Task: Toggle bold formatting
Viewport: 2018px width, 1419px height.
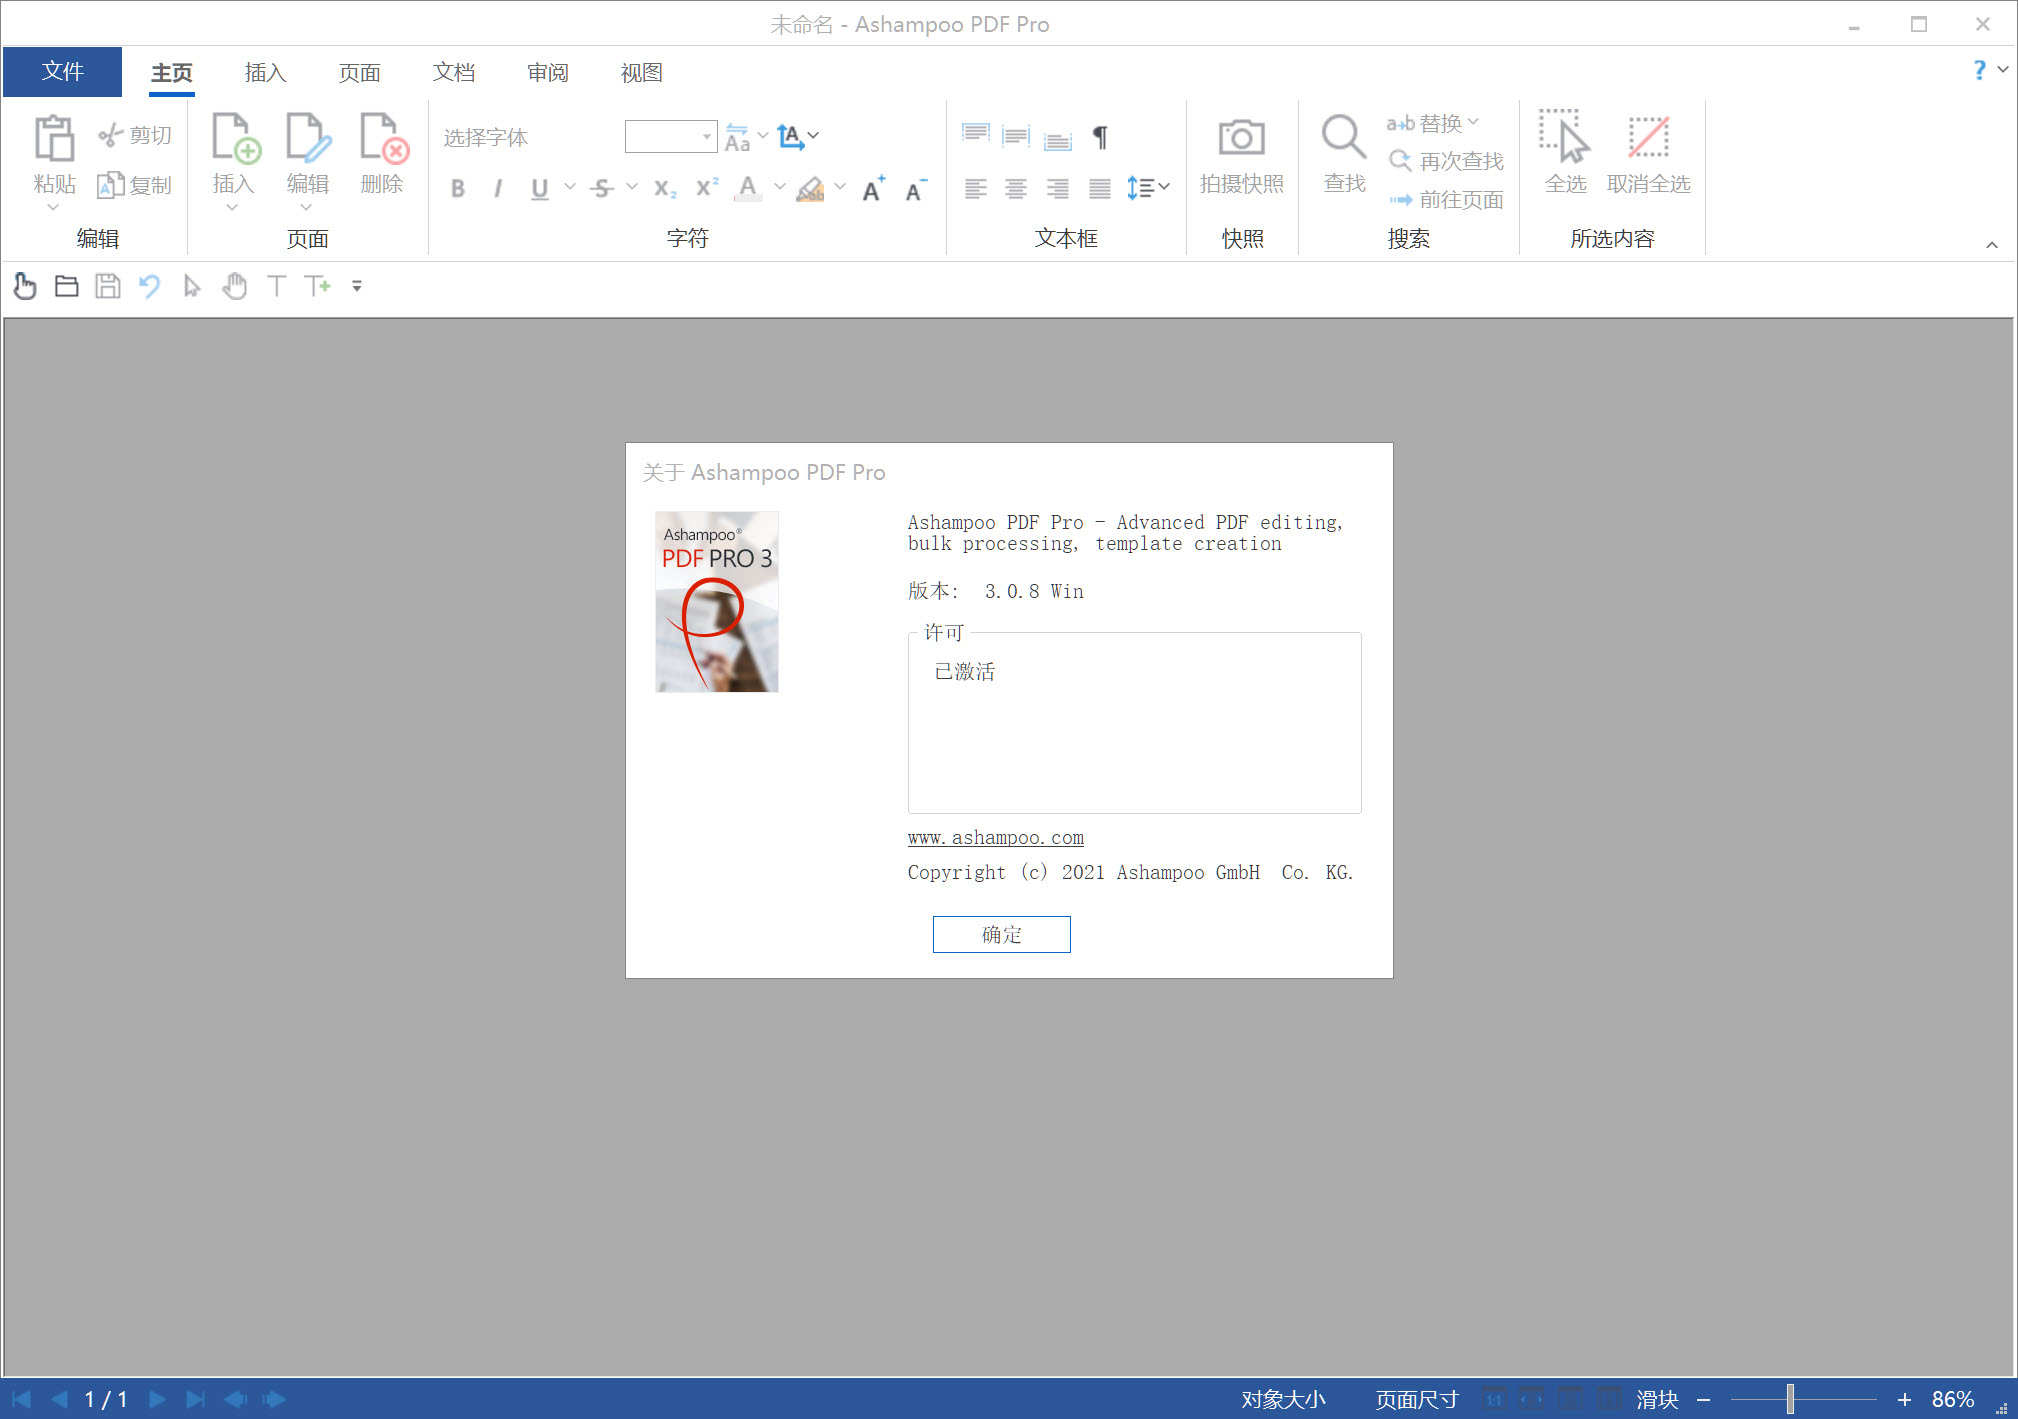Action: [x=458, y=188]
